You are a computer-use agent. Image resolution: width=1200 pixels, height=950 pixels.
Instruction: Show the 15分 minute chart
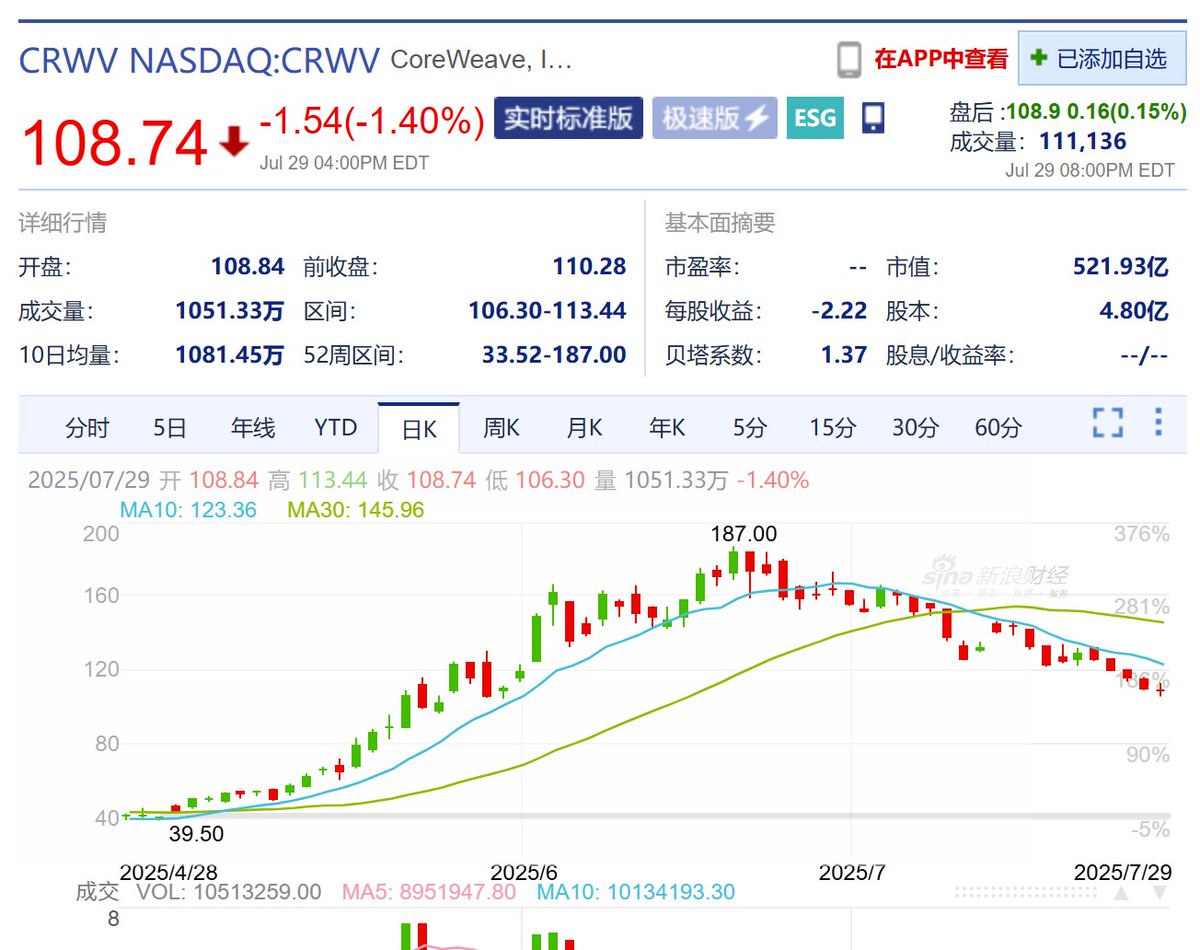[x=833, y=428]
